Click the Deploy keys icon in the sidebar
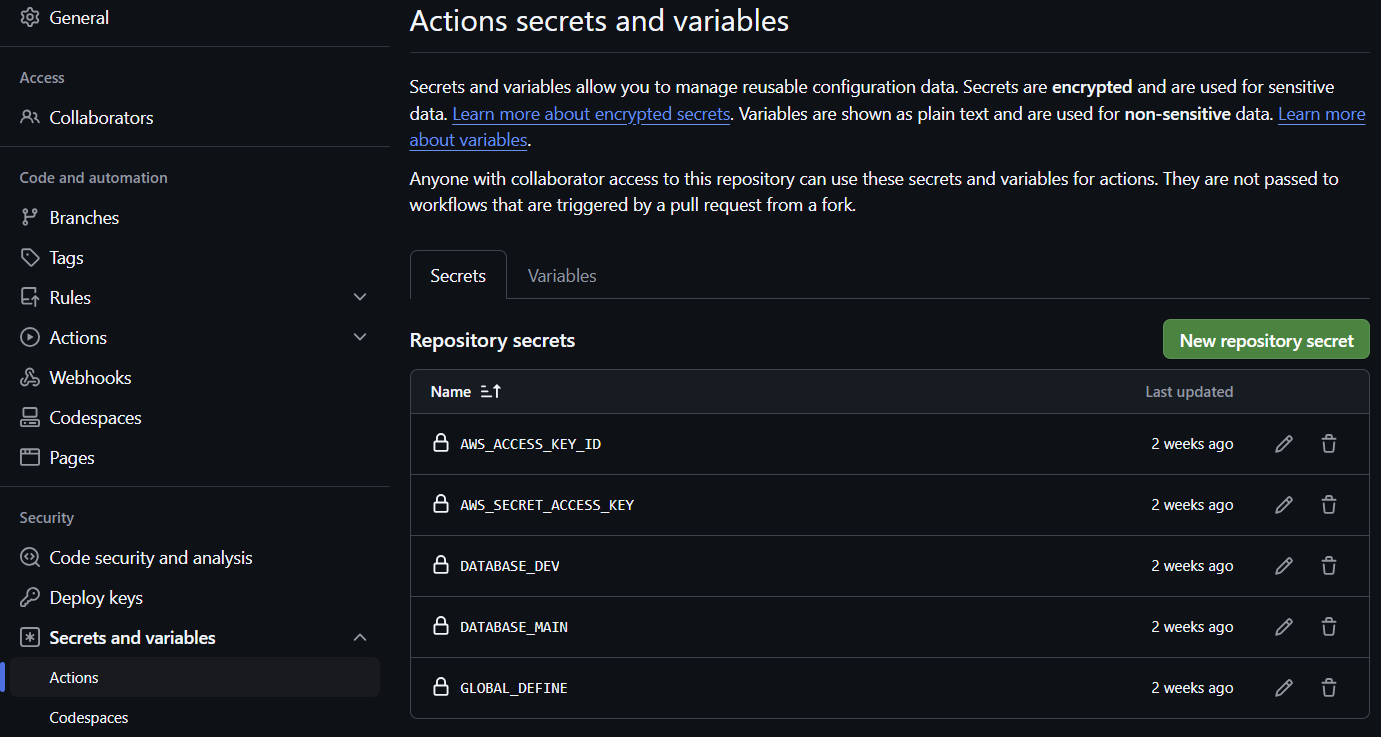This screenshot has width=1381, height=737. tap(28, 597)
